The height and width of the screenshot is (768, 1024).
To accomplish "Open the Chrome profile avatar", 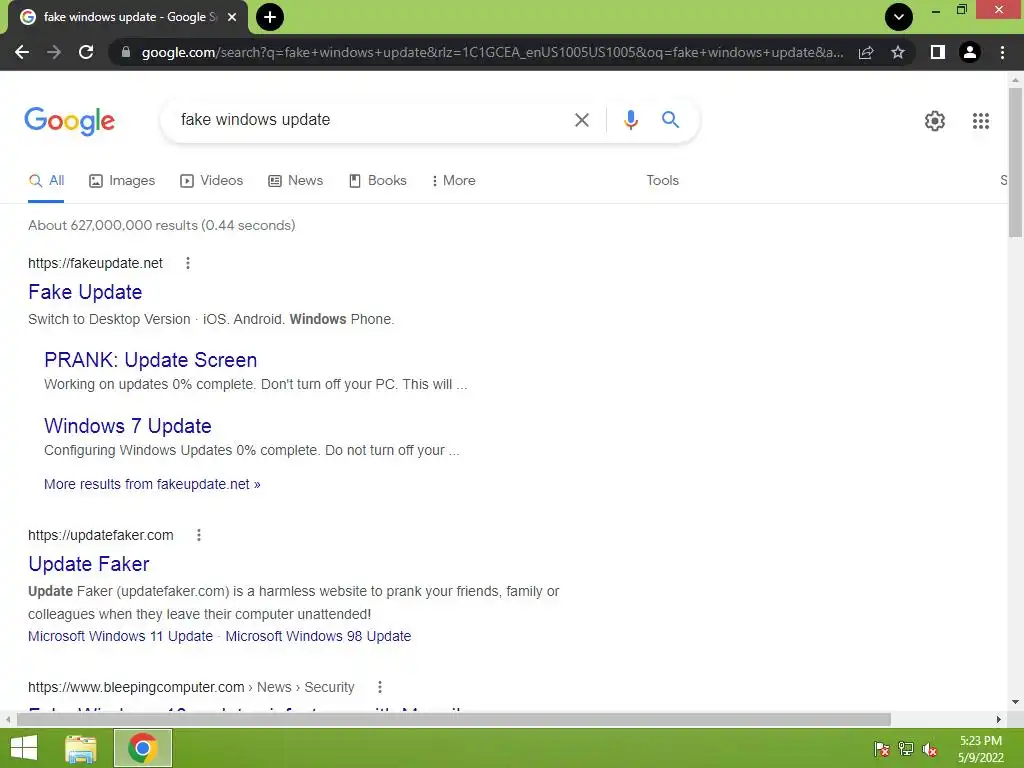I will 970,52.
